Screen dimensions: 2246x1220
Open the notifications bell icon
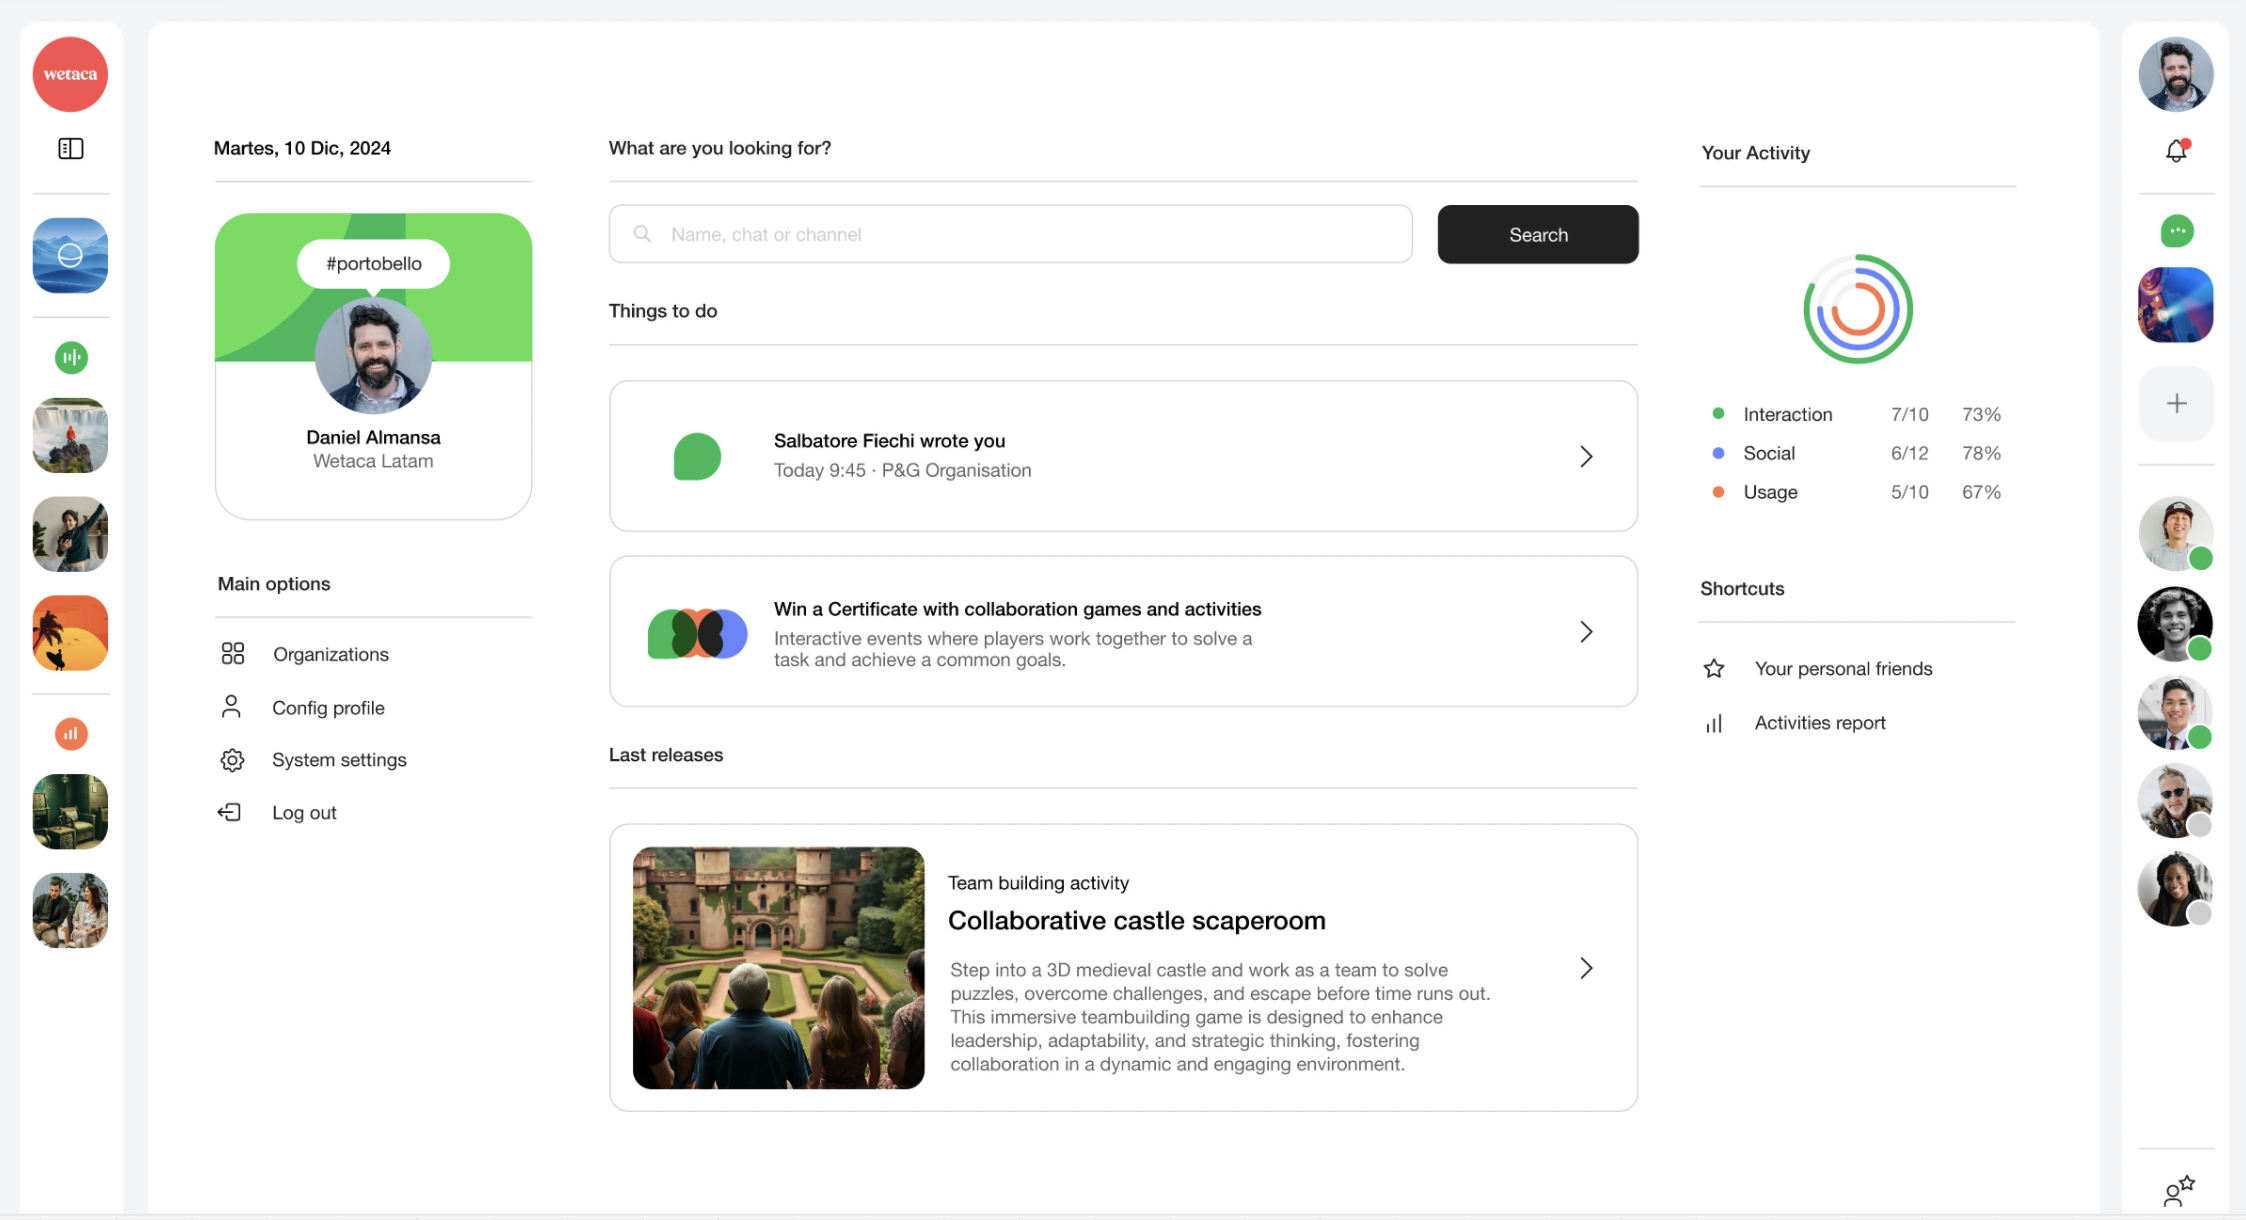tap(2176, 151)
